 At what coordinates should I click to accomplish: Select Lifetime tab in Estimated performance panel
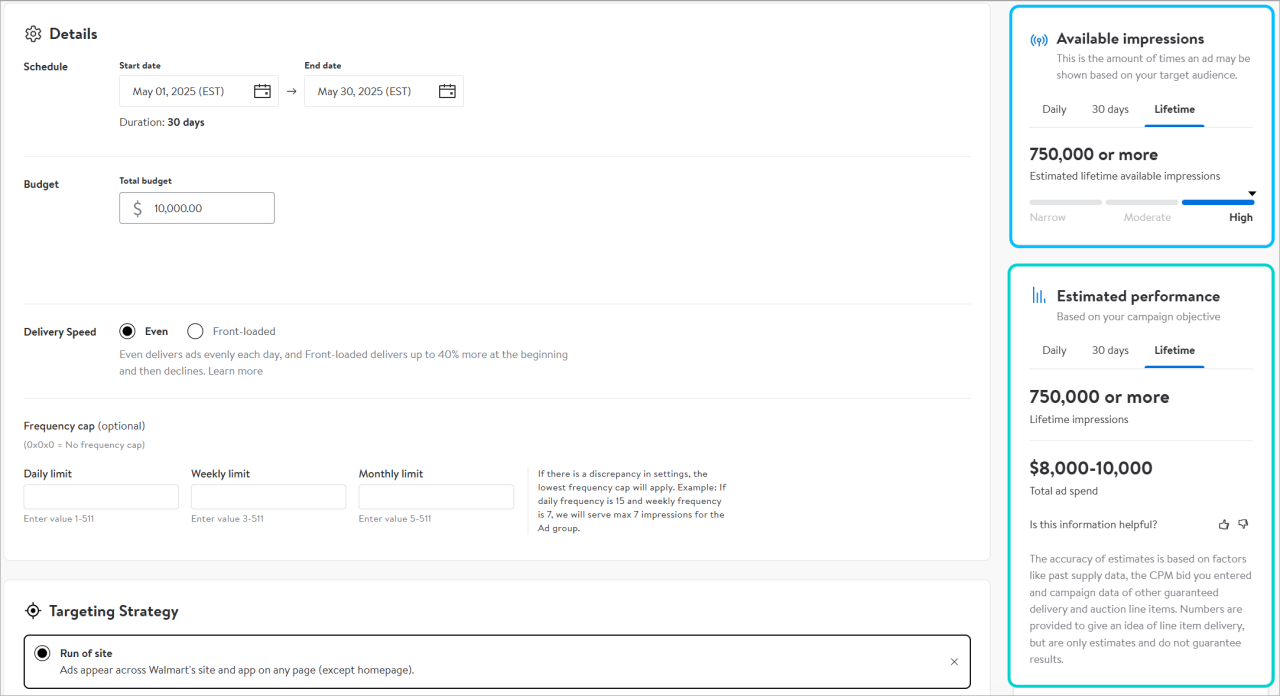1174,350
